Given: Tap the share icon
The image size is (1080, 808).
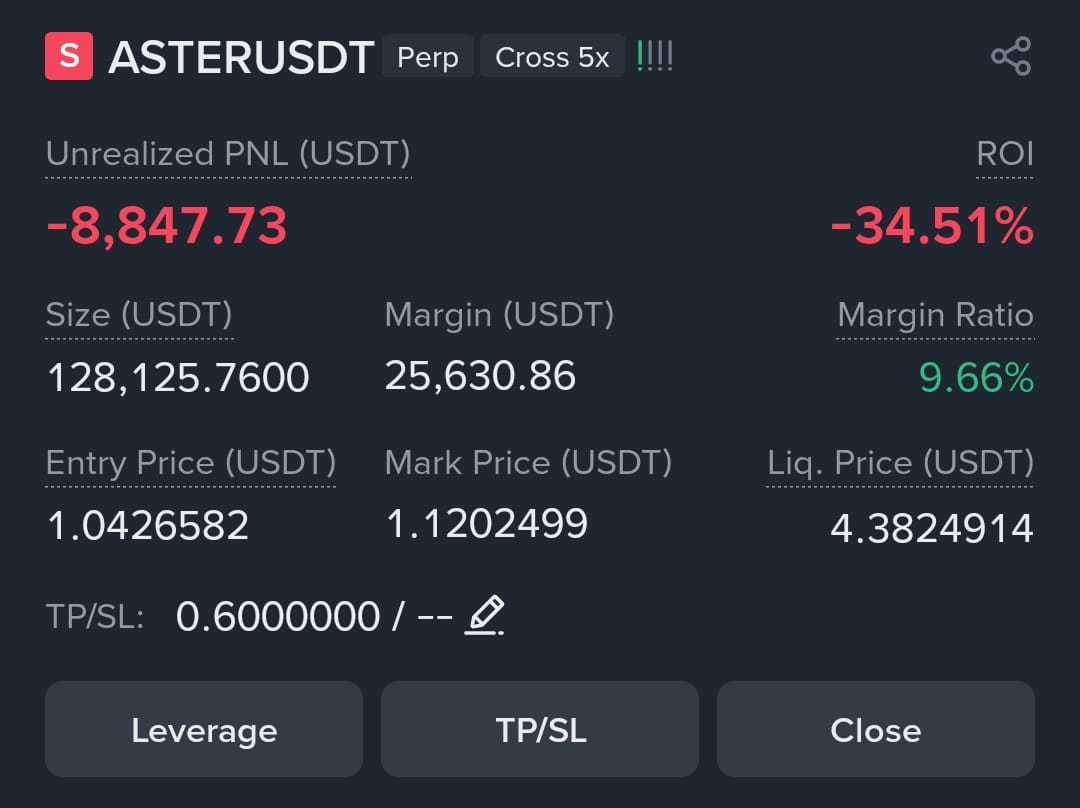Looking at the screenshot, I should (x=1010, y=56).
